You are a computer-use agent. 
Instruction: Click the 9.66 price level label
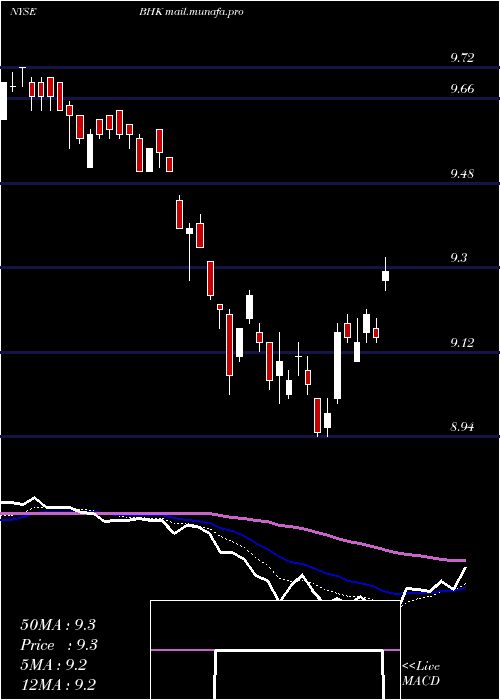(x=462, y=88)
